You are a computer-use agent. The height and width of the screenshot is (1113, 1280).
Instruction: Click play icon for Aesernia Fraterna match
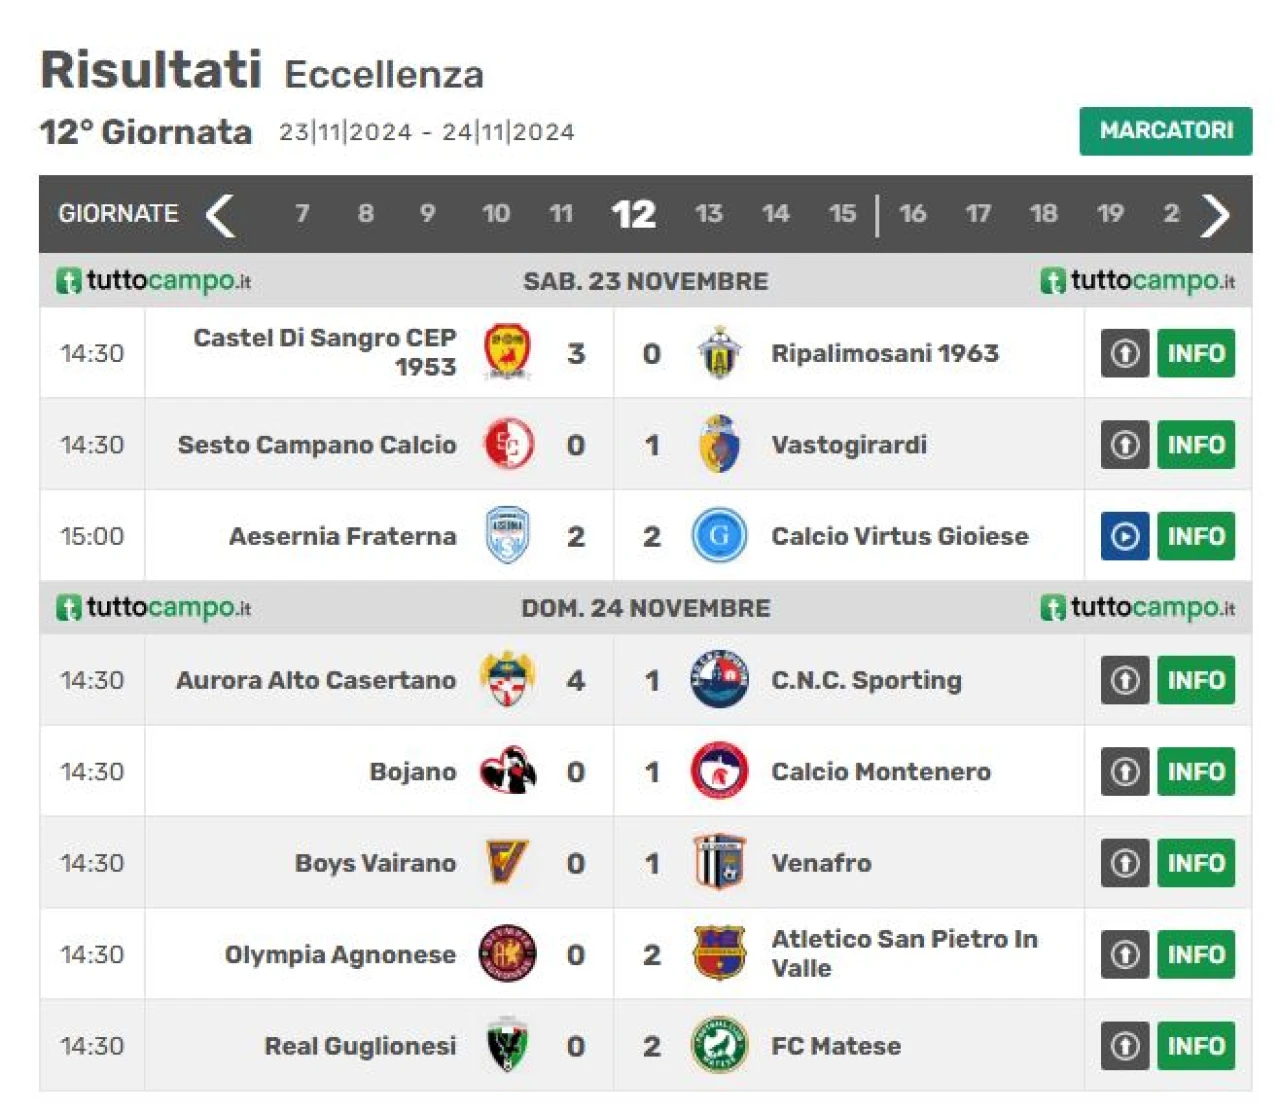tap(1125, 536)
